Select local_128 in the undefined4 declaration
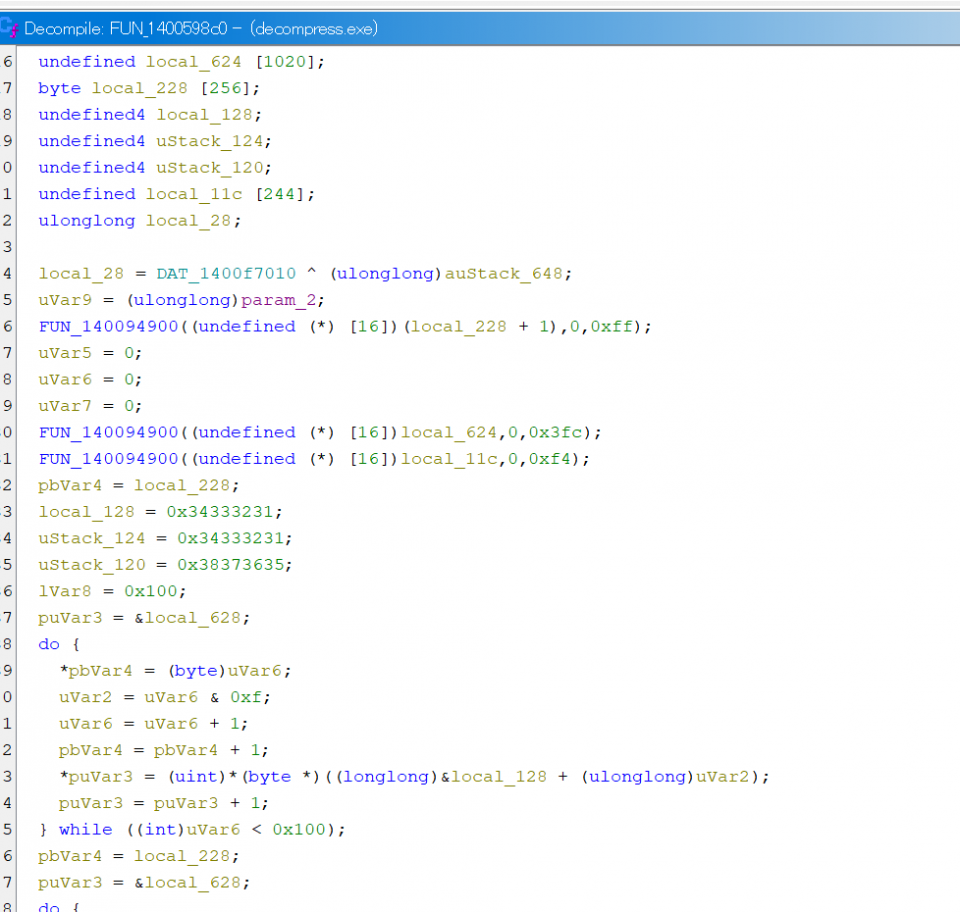 click(x=204, y=115)
